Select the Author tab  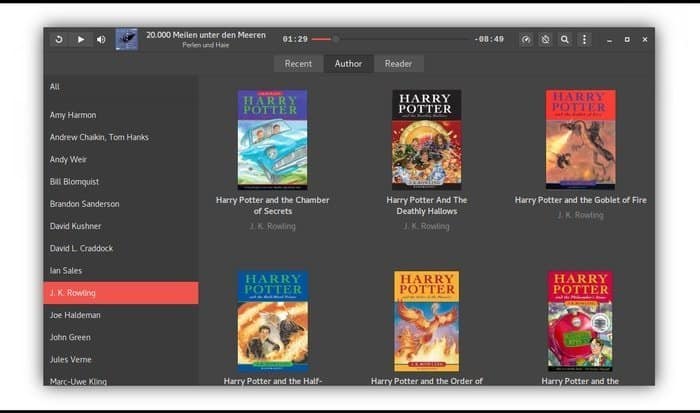(x=348, y=64)
